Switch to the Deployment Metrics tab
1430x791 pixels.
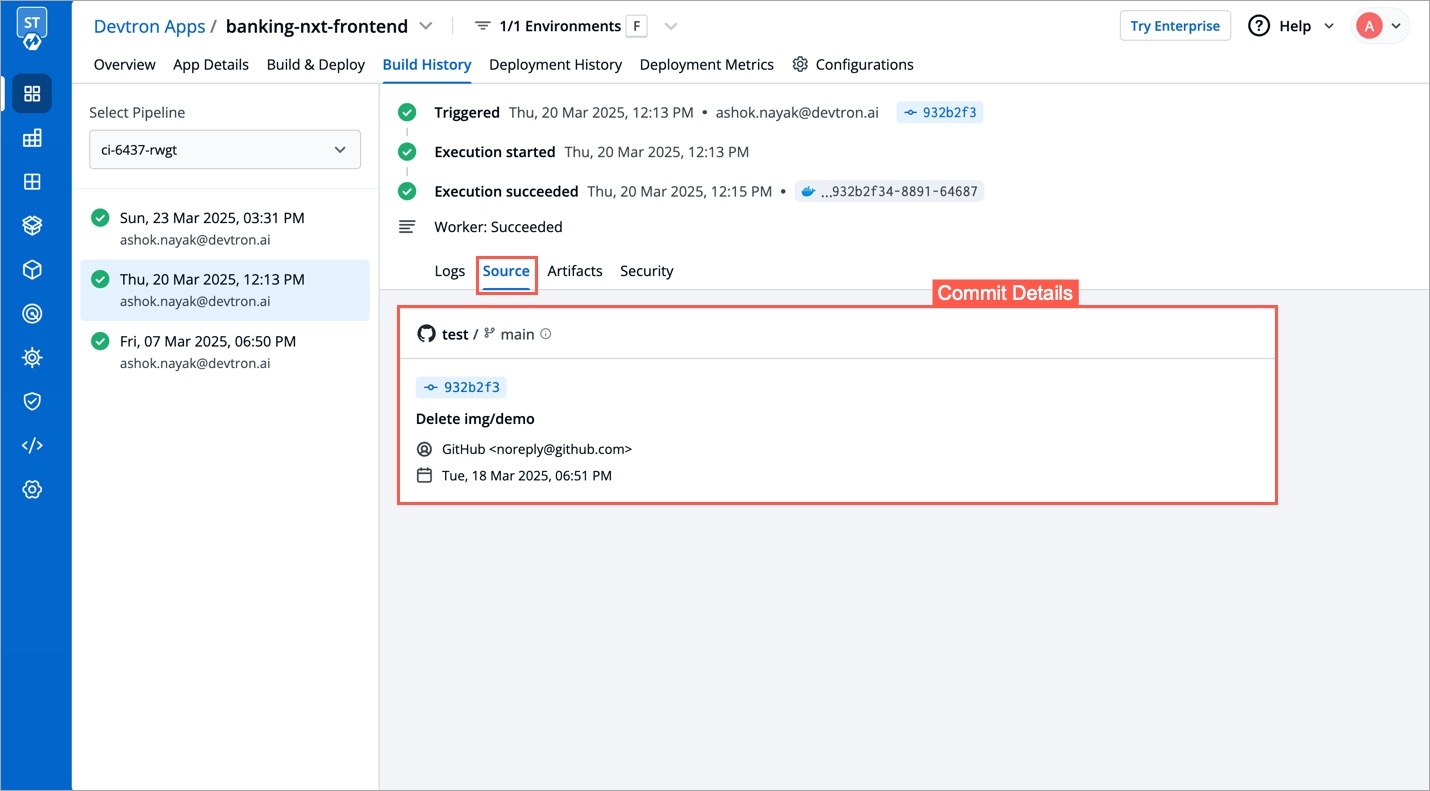click(707, 64)
